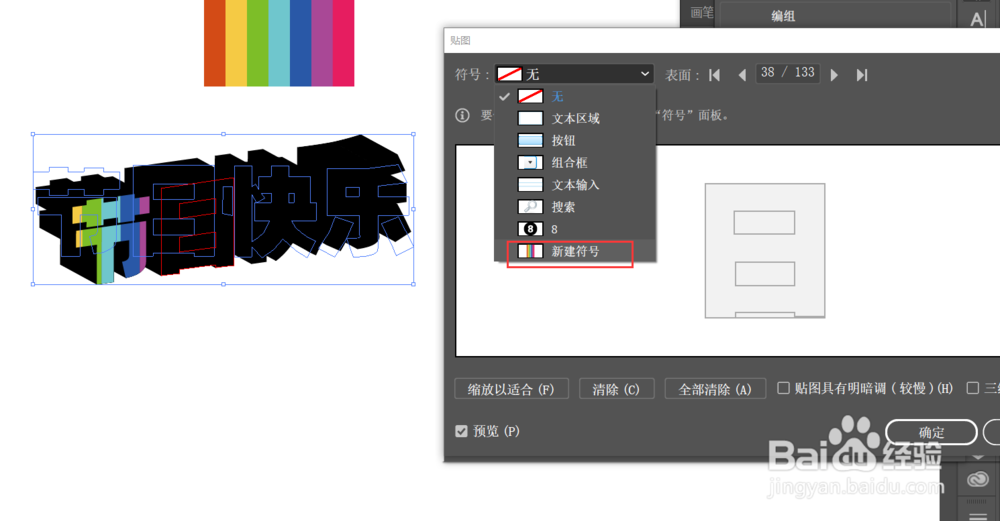Click the 缩放以适合 (F) button

coord(511,389)
